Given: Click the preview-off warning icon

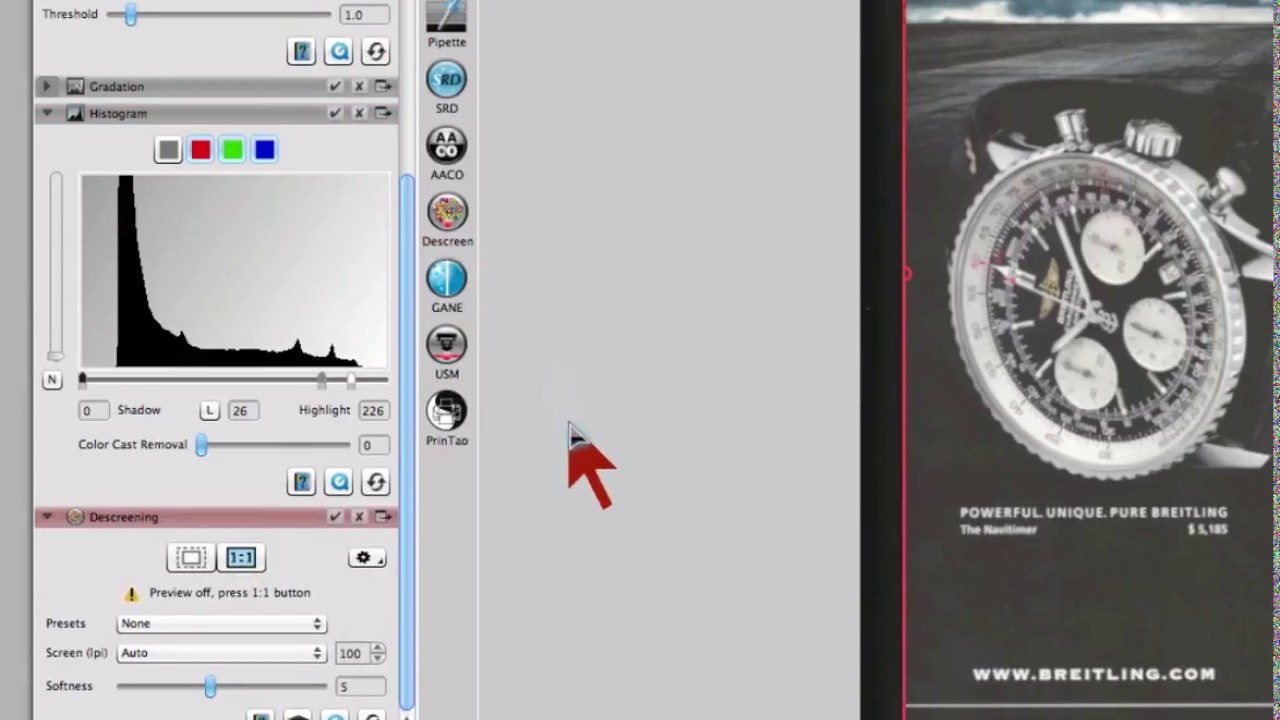Looking at the screenshot, I should [131, 593].
